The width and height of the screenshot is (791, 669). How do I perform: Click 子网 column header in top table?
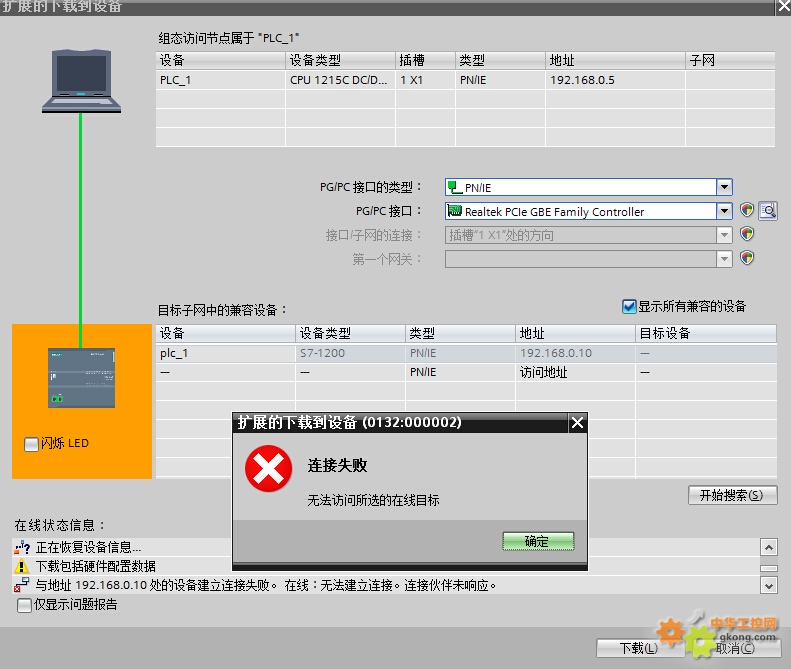click(730, 61)
